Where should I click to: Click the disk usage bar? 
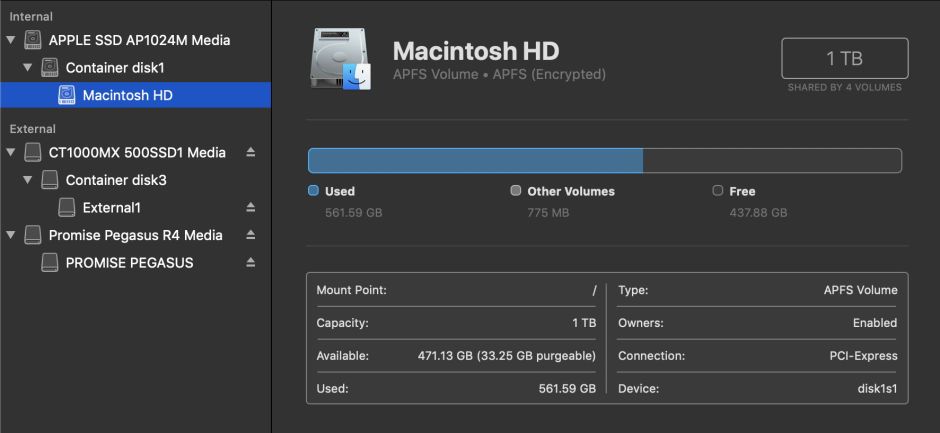[604, 161]
